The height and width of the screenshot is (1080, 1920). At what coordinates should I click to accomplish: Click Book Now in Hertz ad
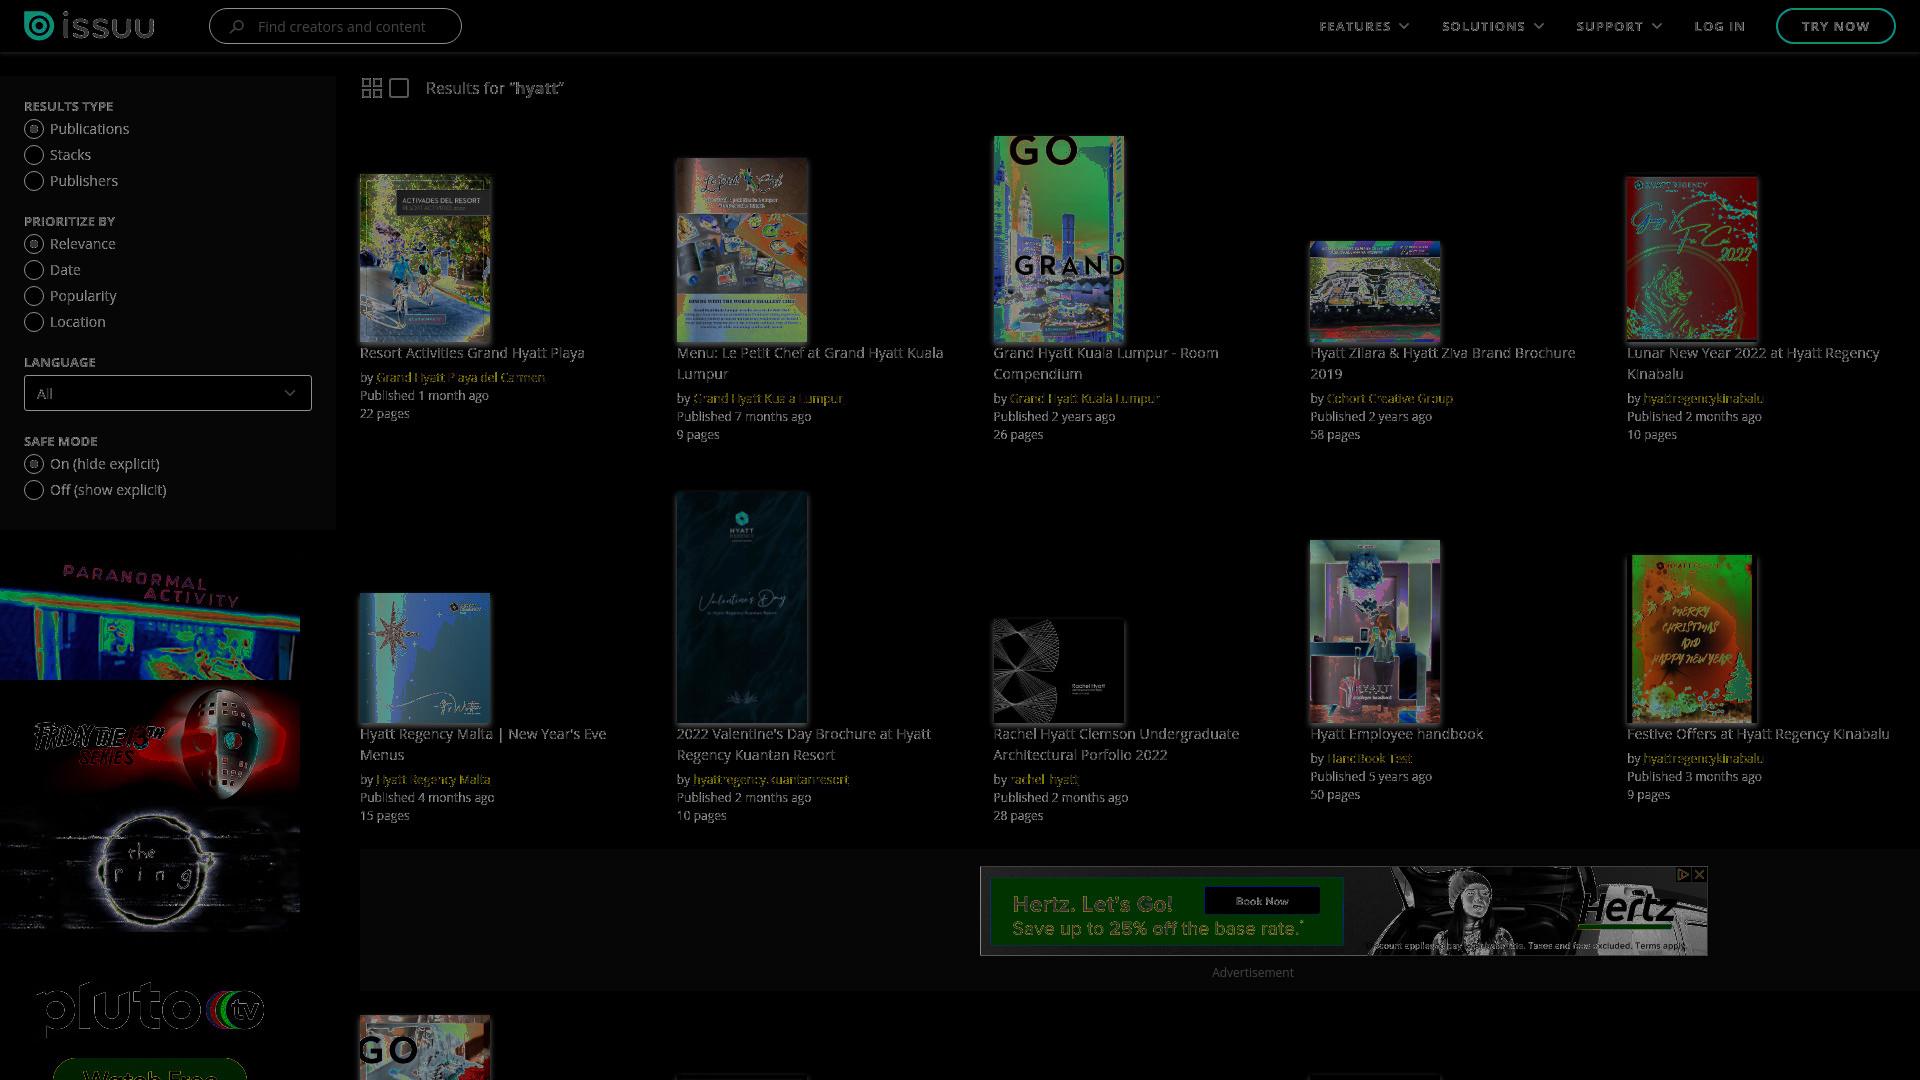(x=1262, y=901)
